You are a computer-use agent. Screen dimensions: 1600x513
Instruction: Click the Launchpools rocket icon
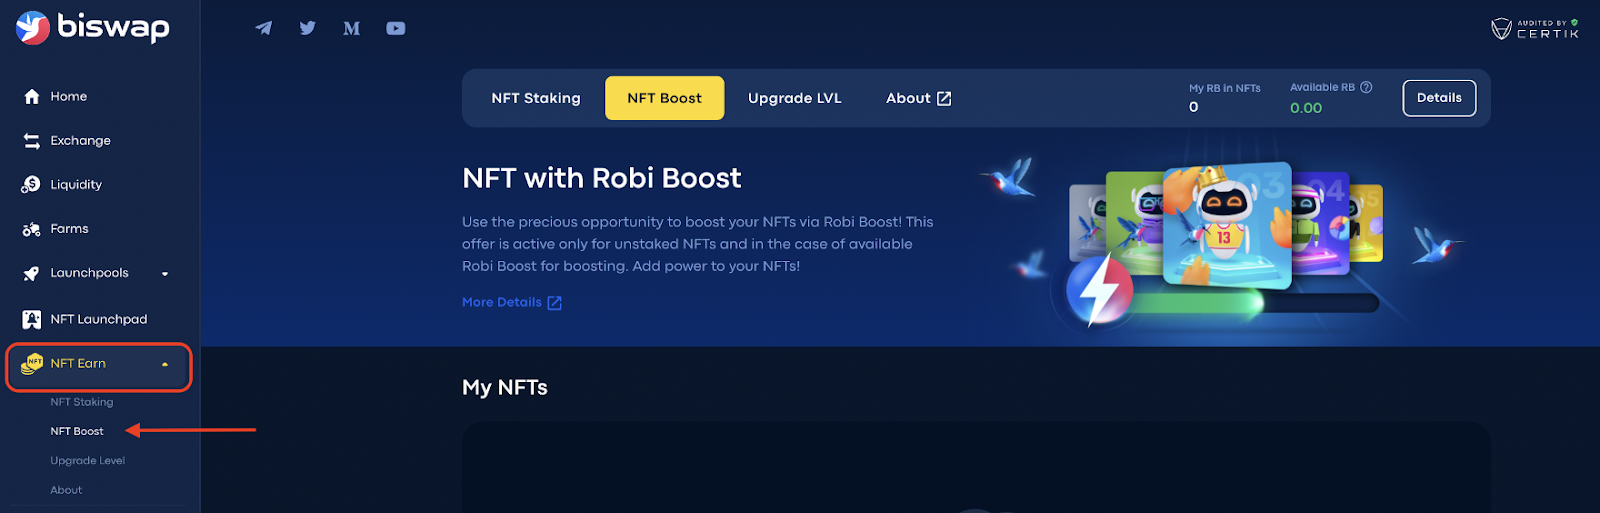pos(31,273)
